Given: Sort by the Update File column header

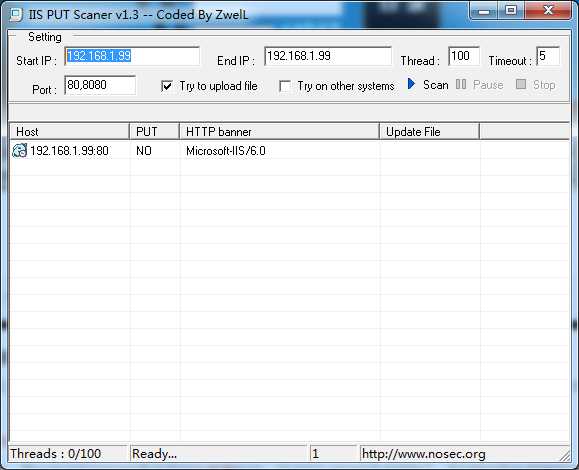Looking at the screenshot, I should click(430, 132).
